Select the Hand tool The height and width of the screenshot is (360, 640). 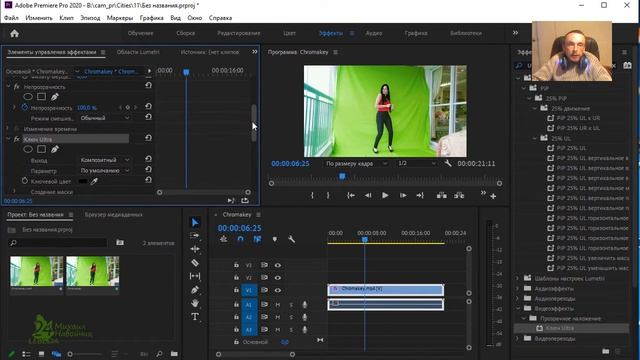(x=195, y=303)
